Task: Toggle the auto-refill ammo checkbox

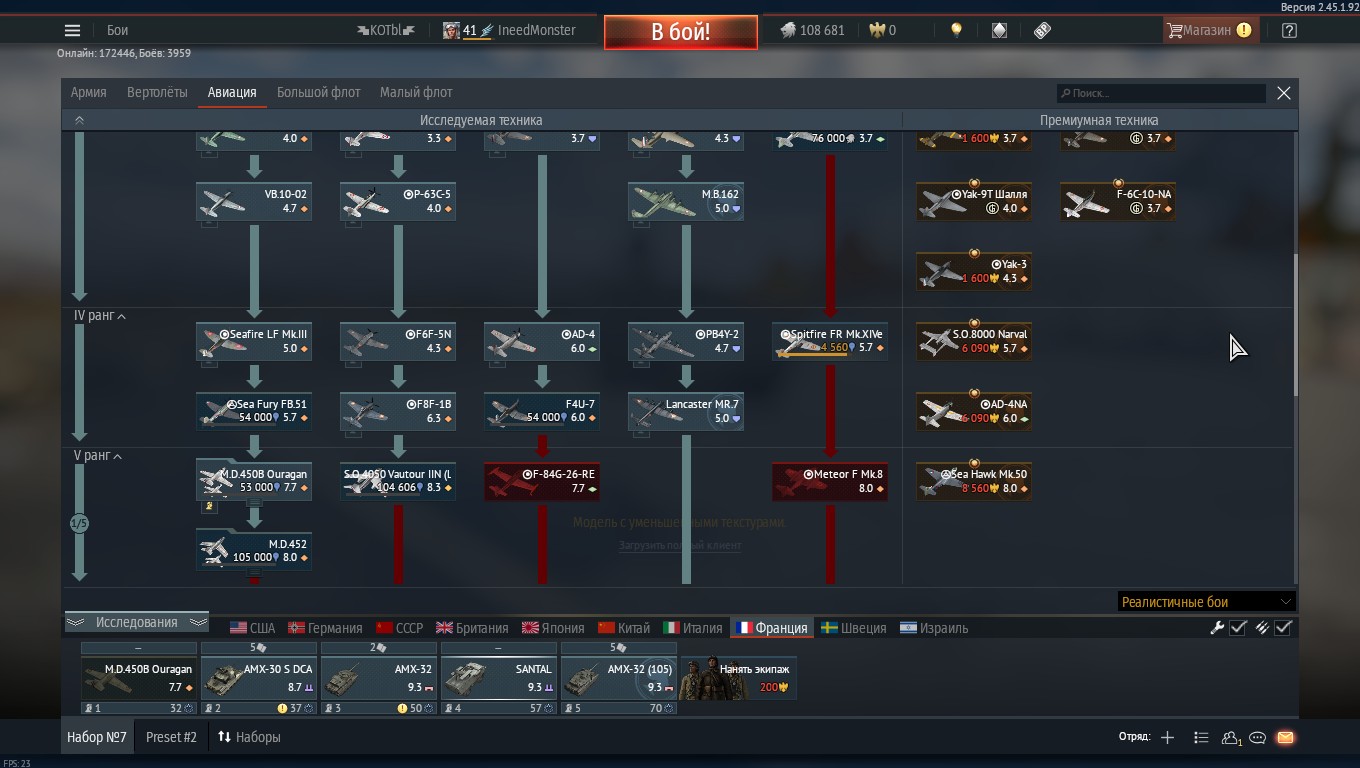Action: [x=1283, y=627]
